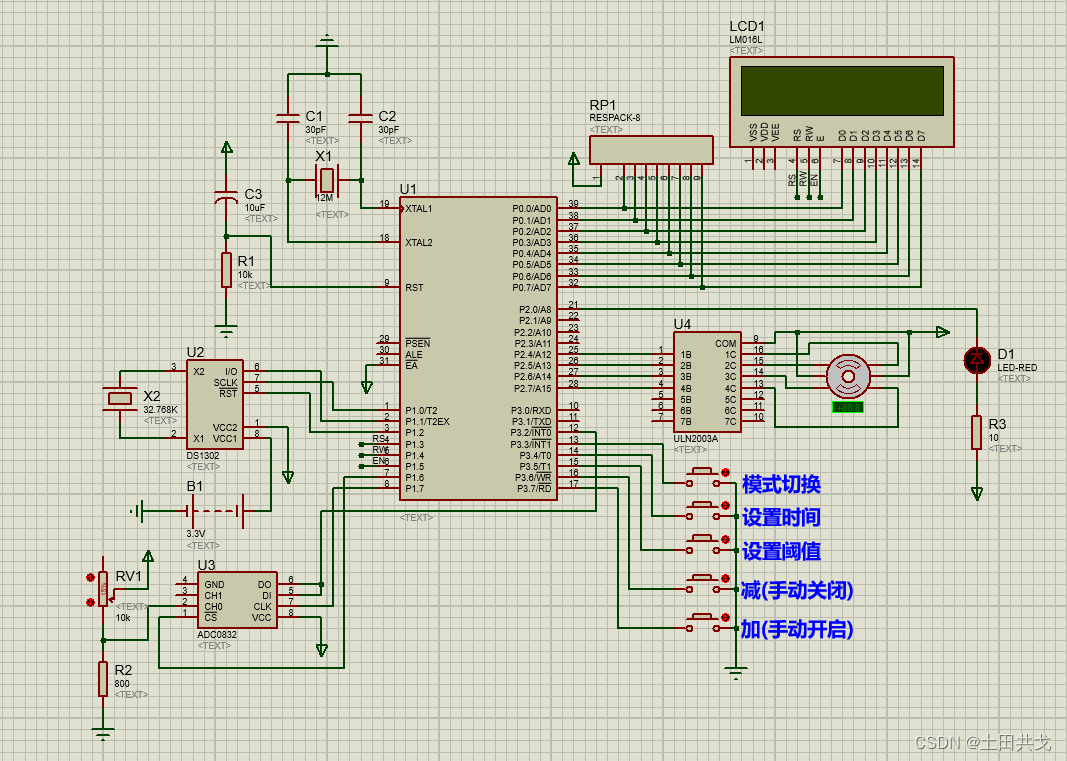Click the ground arrow below R3
The width and height of the screenshot is (1067, 761).
point(977,493)
